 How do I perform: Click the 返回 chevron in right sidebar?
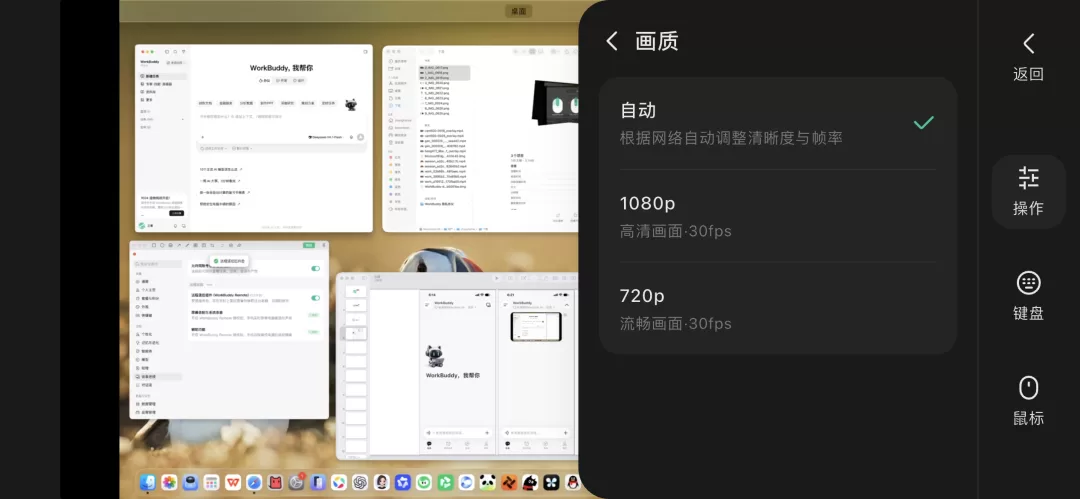tap(1028, 44)
